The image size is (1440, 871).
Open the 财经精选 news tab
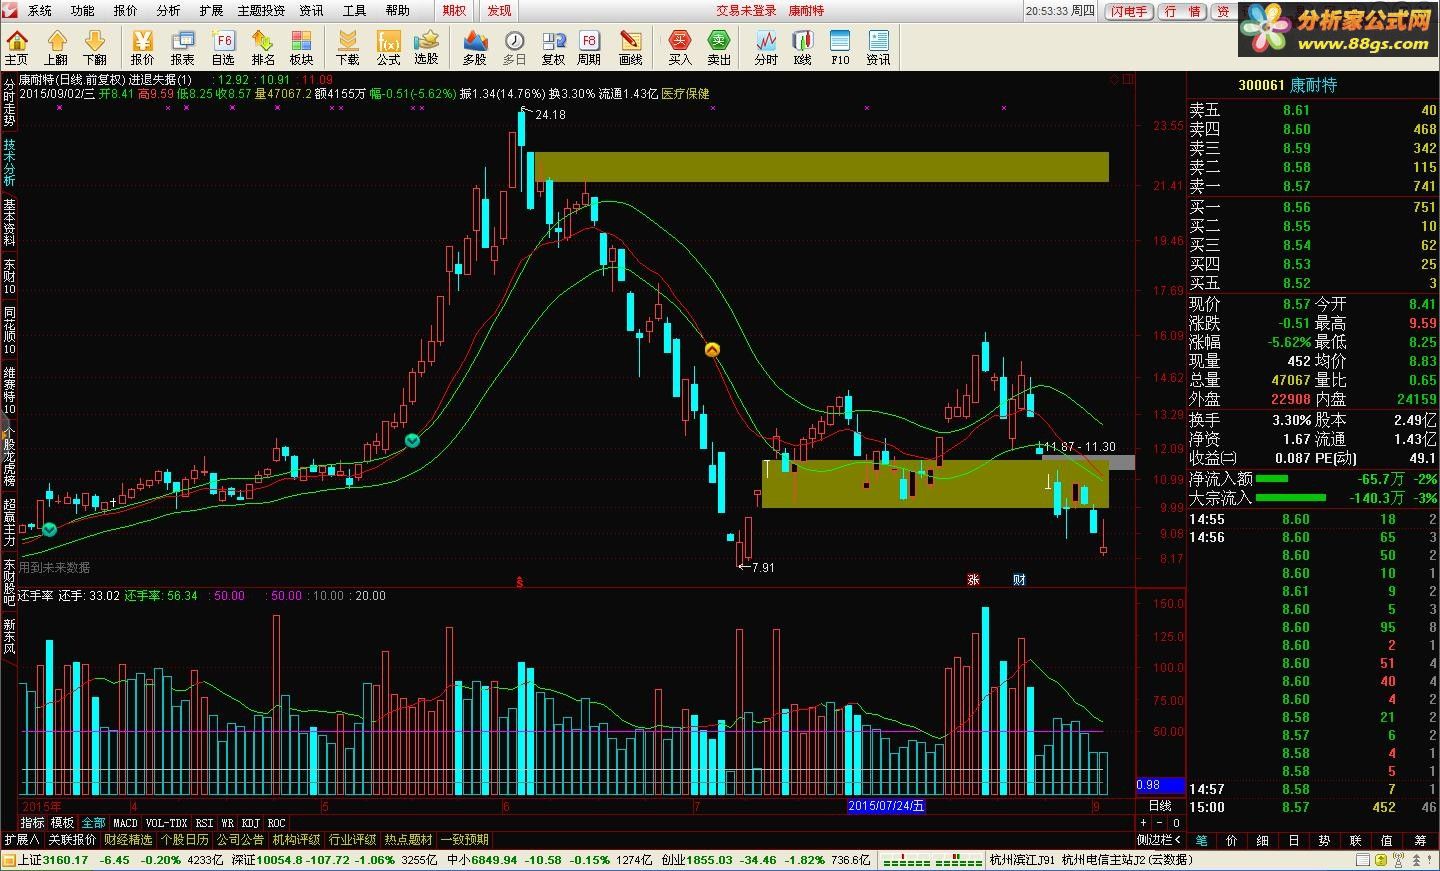(128, 840)
